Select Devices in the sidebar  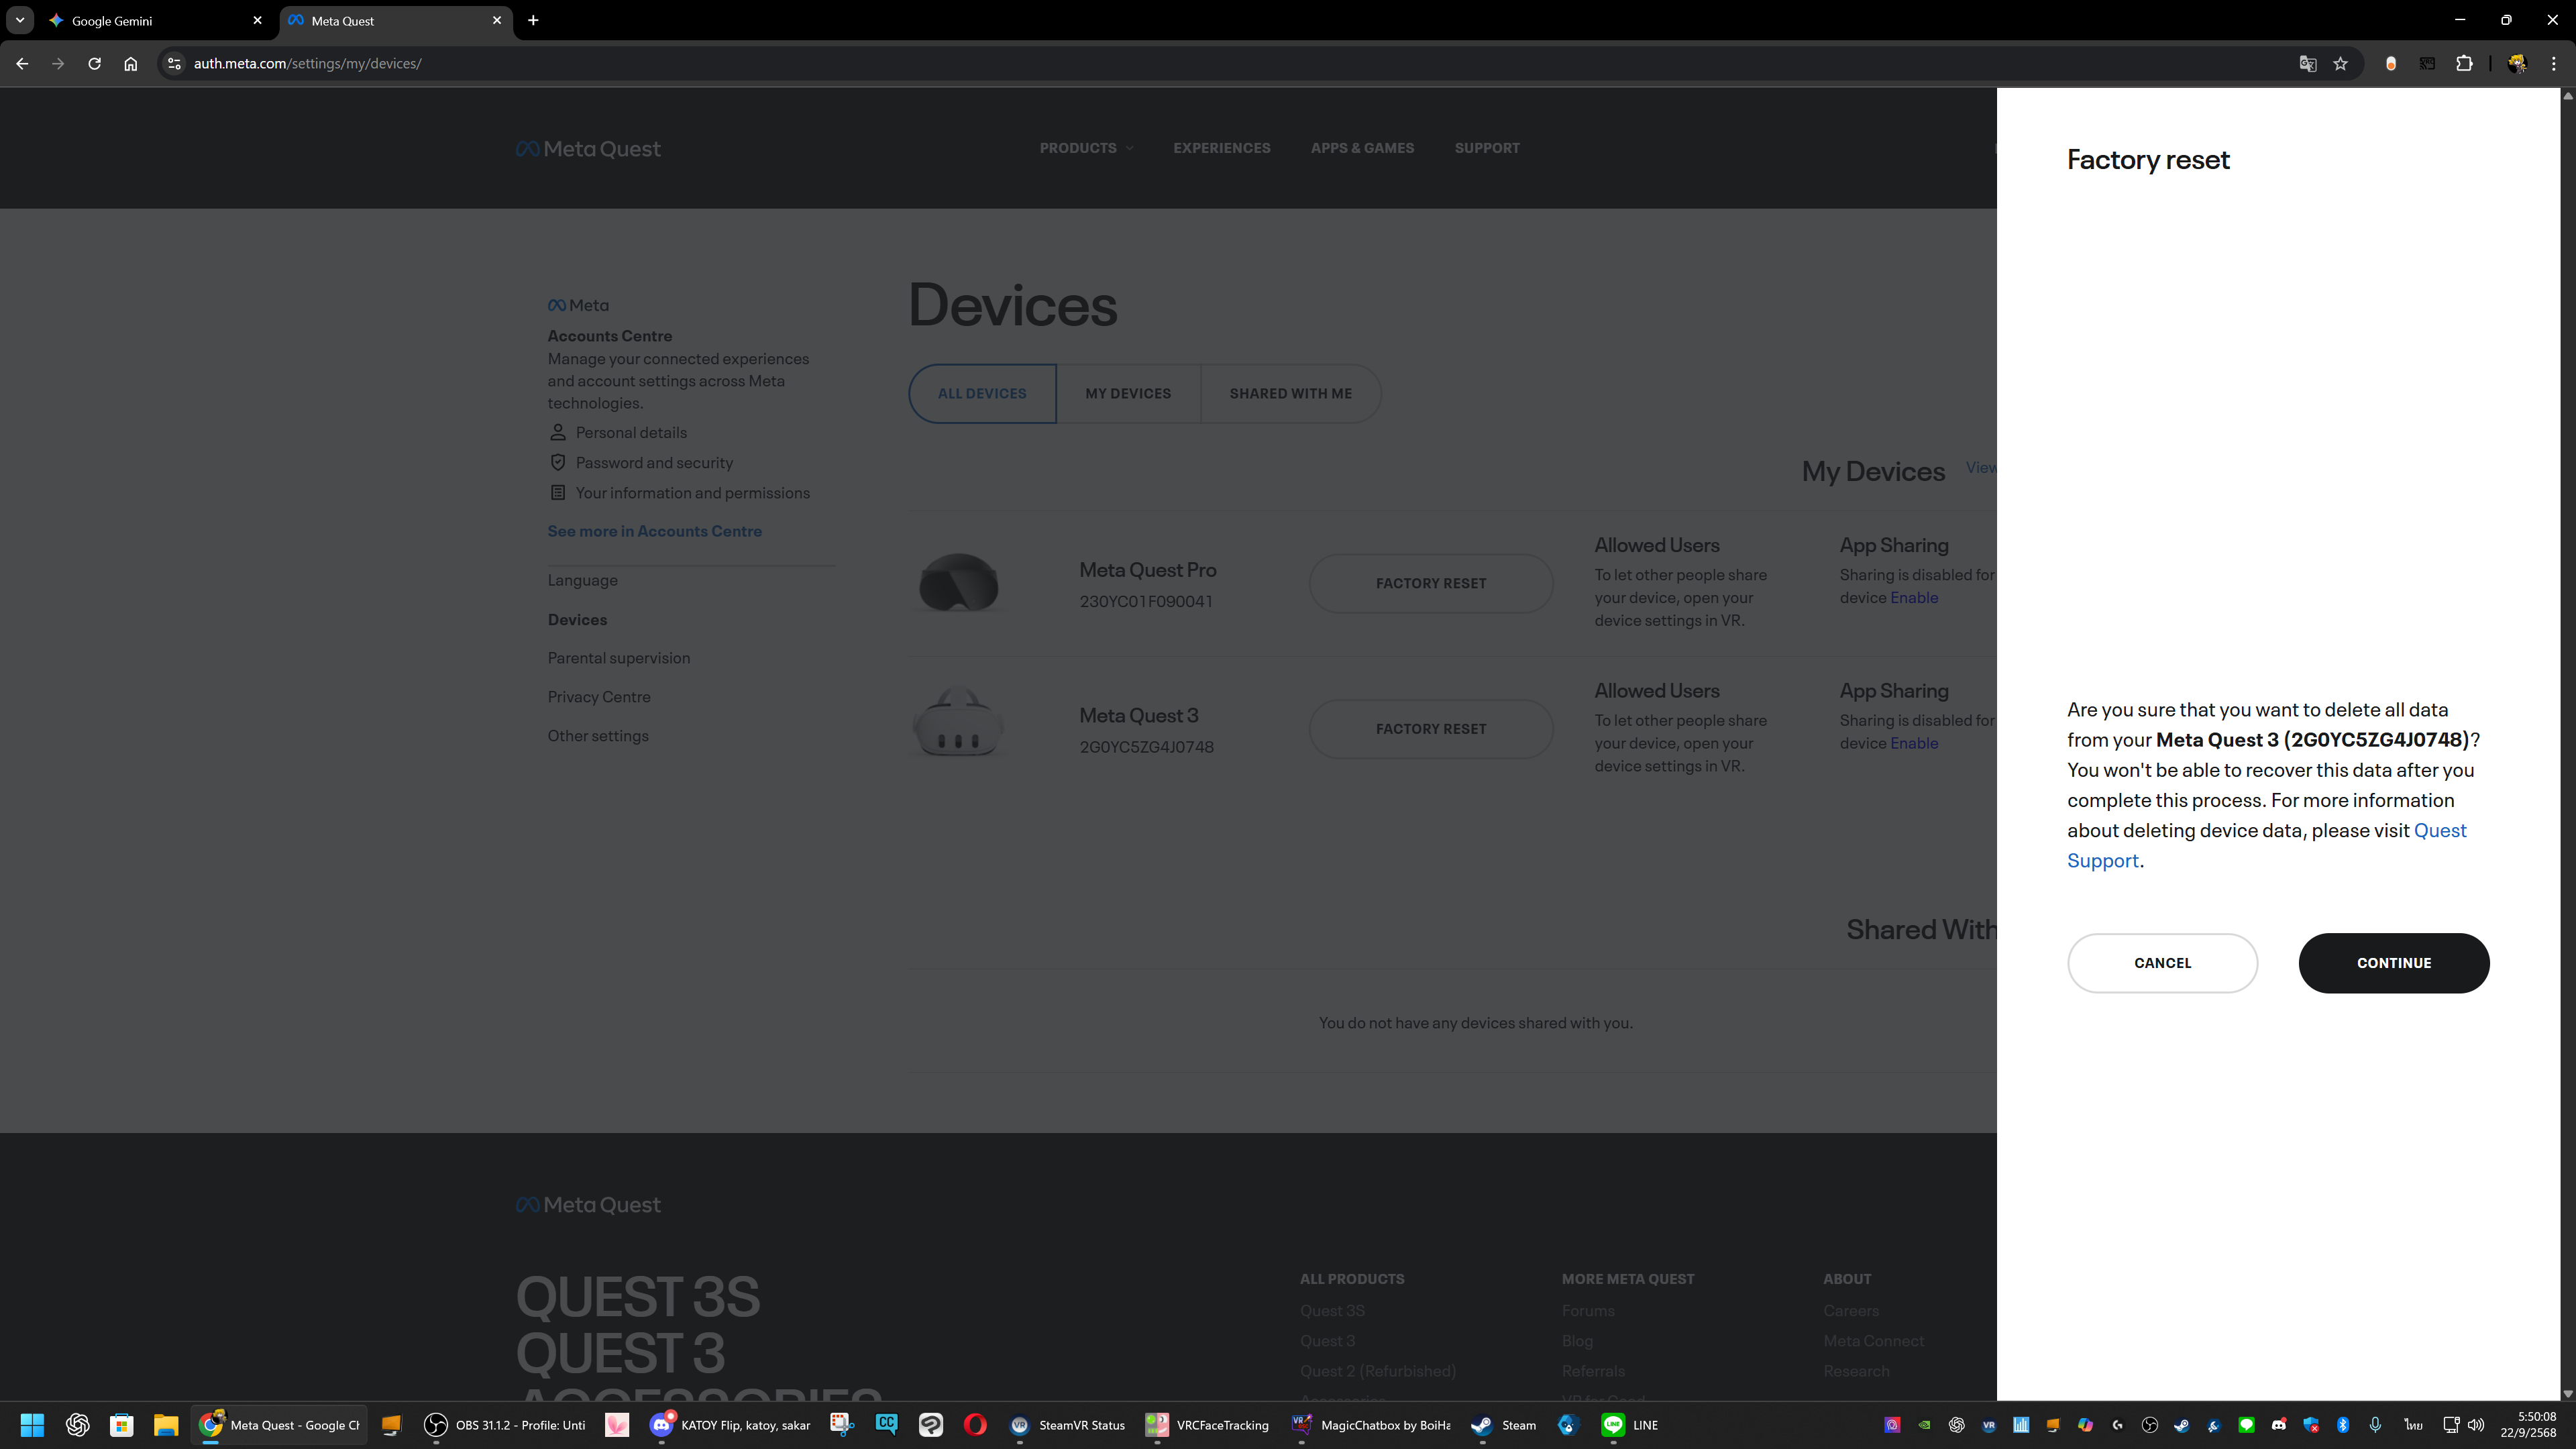(577, 620)
